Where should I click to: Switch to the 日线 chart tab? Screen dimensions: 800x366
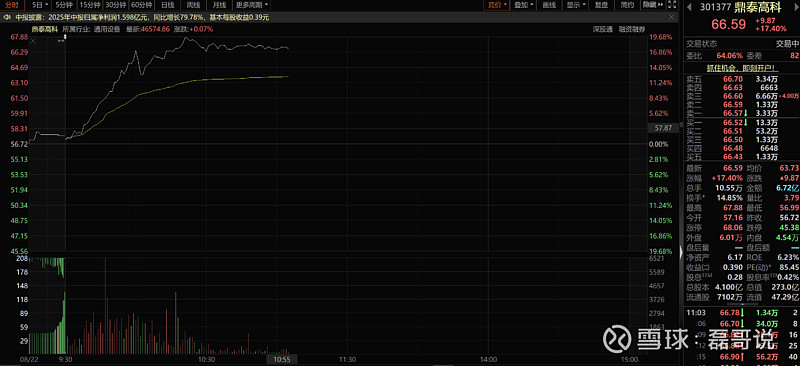(x=168, y=5)
